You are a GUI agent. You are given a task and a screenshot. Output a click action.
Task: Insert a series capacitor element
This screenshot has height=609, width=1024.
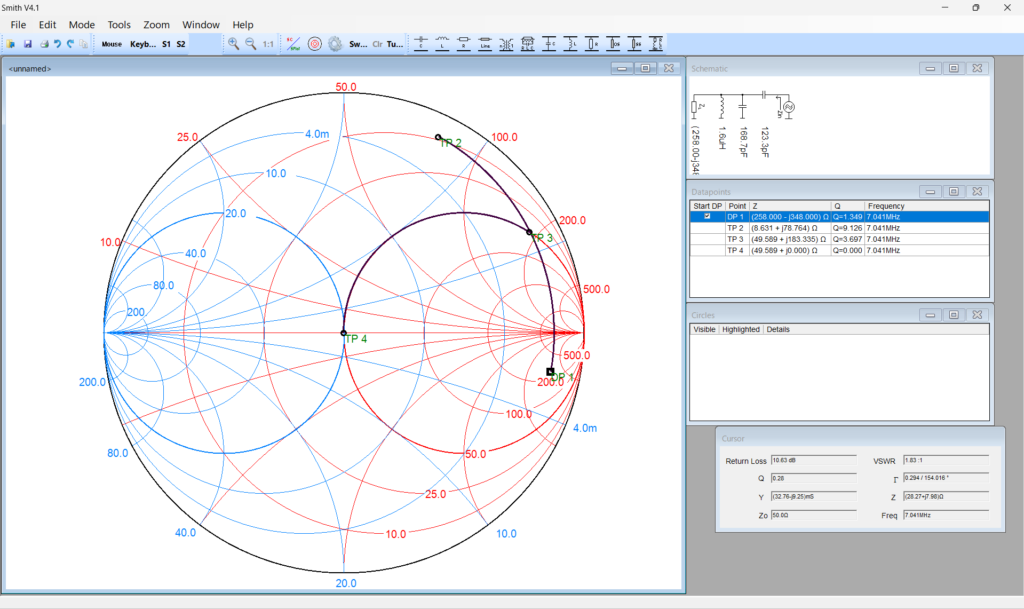click(x=421, y=44)
